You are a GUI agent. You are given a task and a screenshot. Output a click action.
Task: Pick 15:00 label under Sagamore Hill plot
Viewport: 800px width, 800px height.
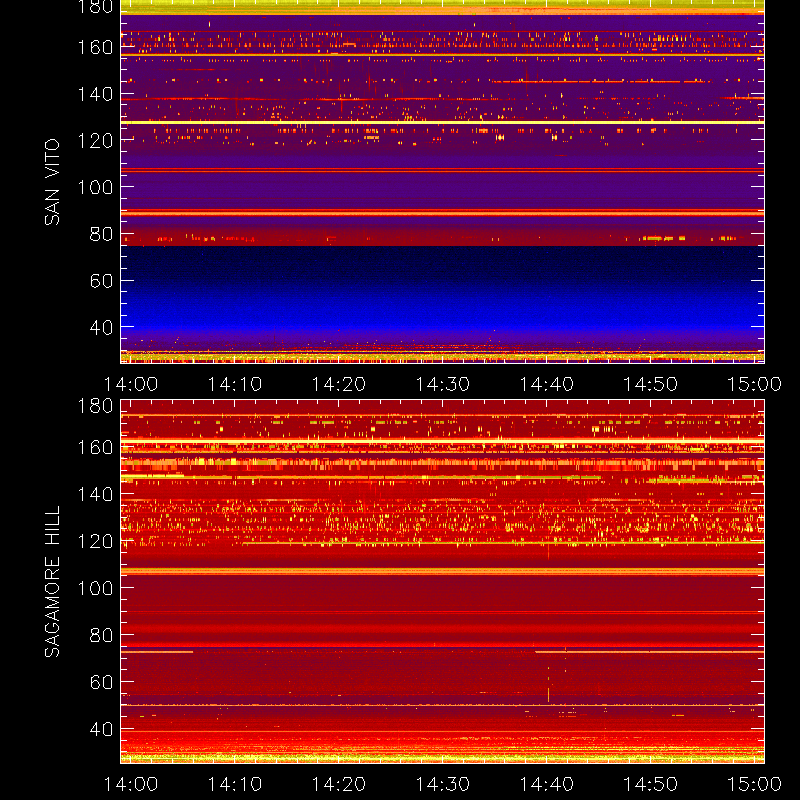click(x=754, y=784)
